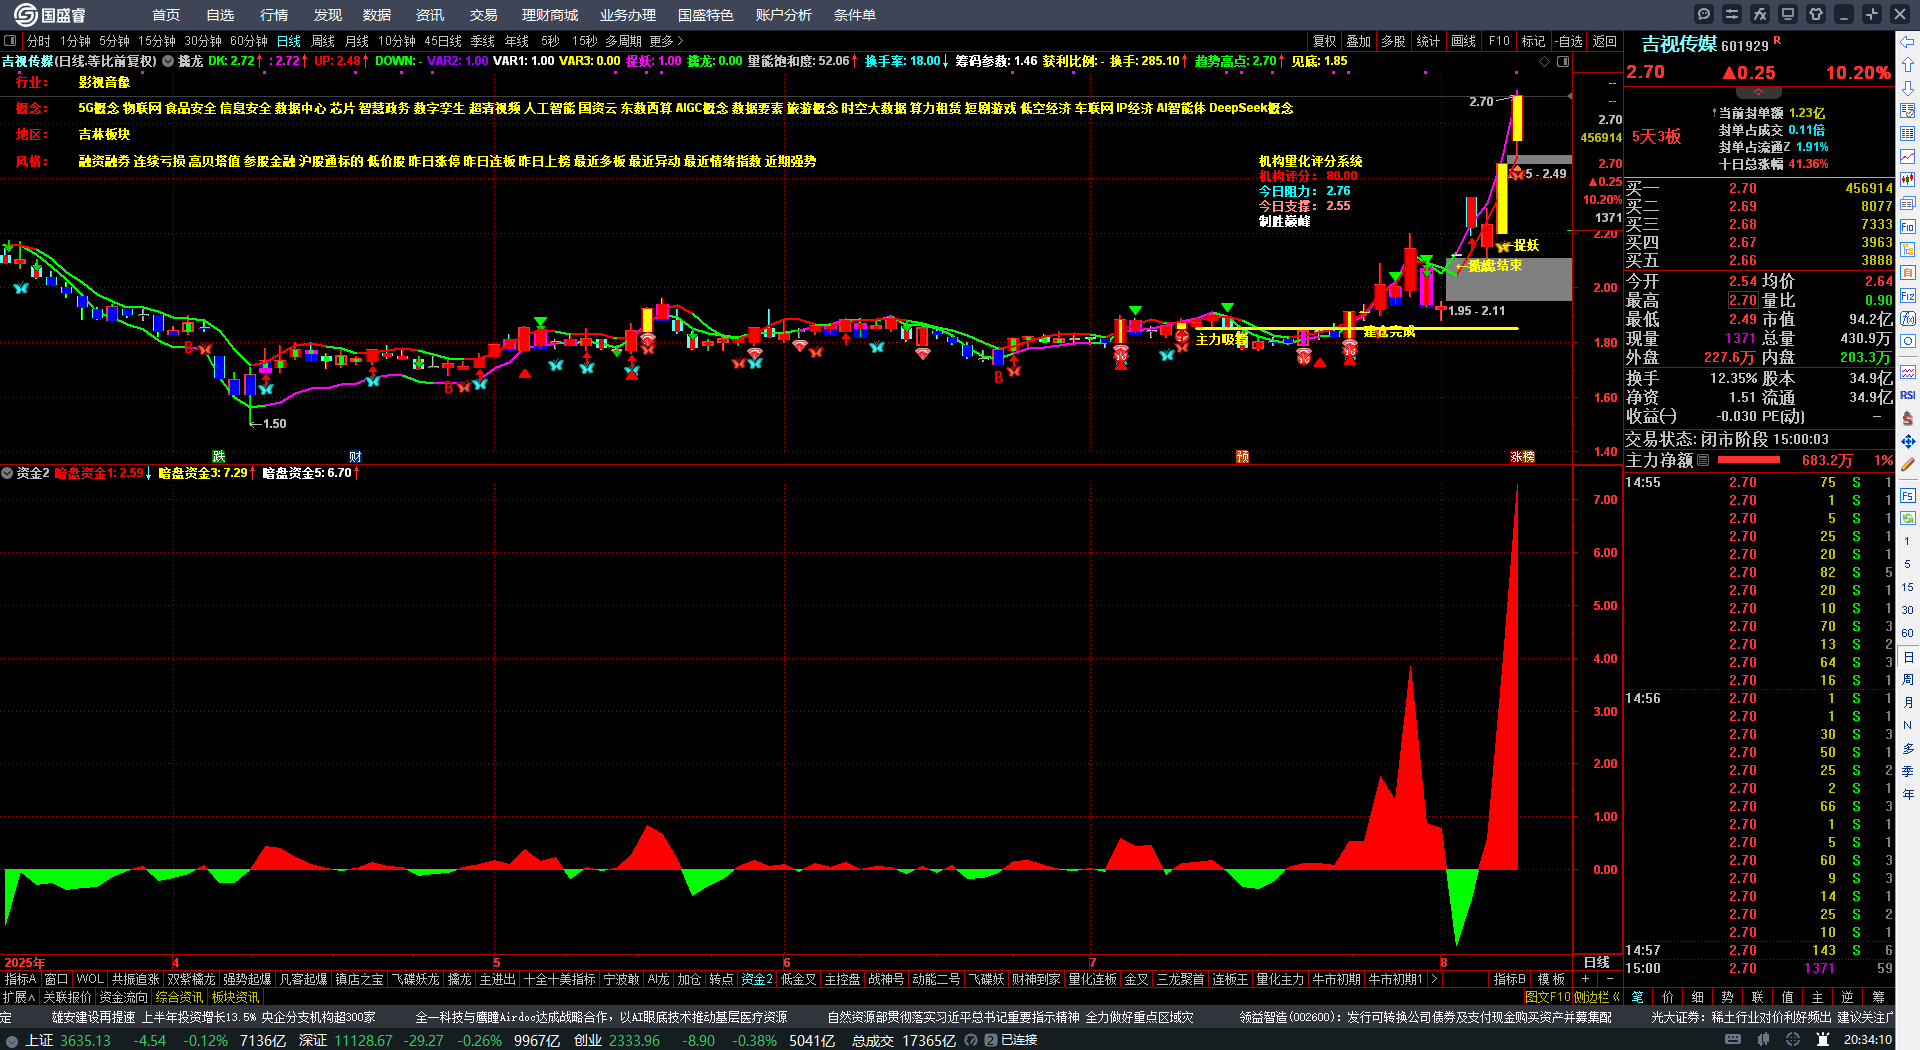Image resolution: width=1920 pixels, height=1050 pixels.
Task: Open the RSI indicator sidebar icon
Action: pyautogui.click(x=1908, y=395)
